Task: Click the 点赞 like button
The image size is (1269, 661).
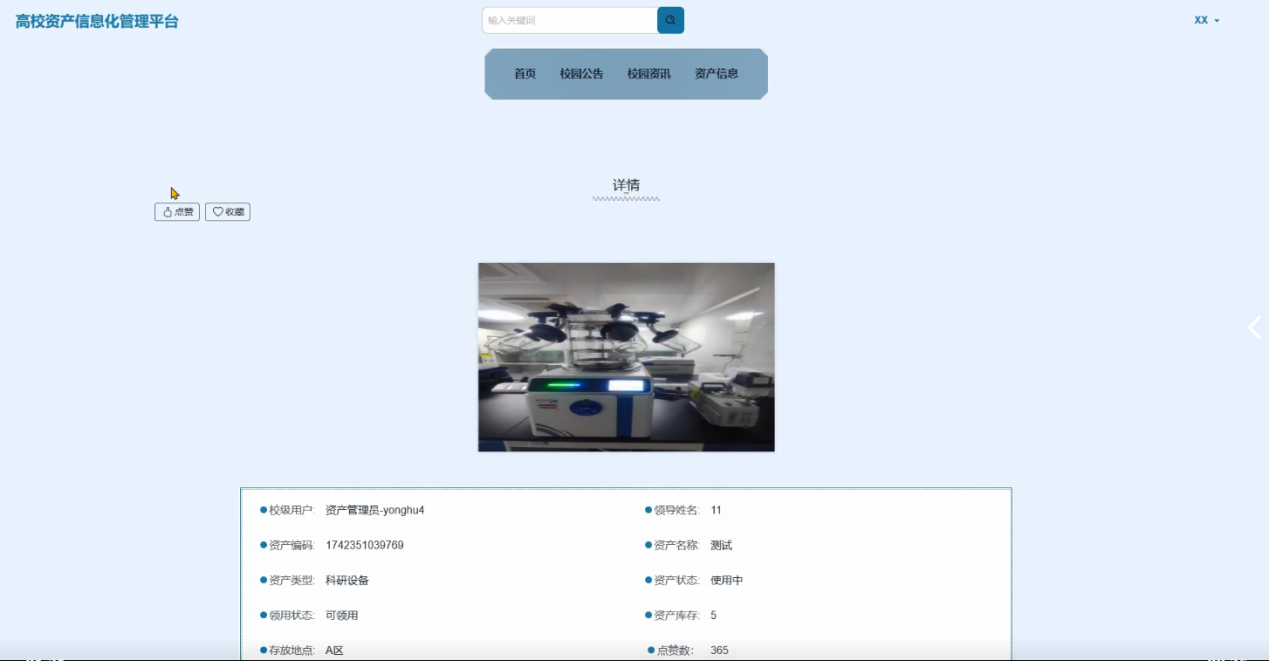Action: tap(177, 212)
